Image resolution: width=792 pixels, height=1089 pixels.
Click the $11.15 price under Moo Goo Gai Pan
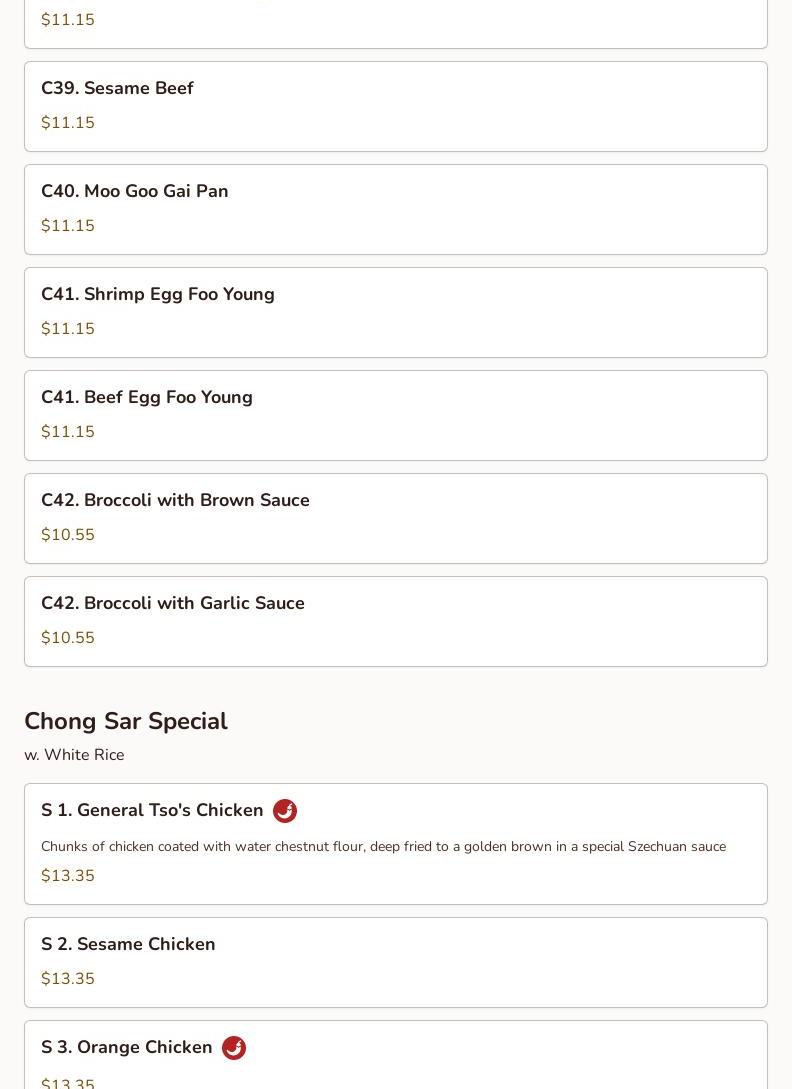point(68,226)
